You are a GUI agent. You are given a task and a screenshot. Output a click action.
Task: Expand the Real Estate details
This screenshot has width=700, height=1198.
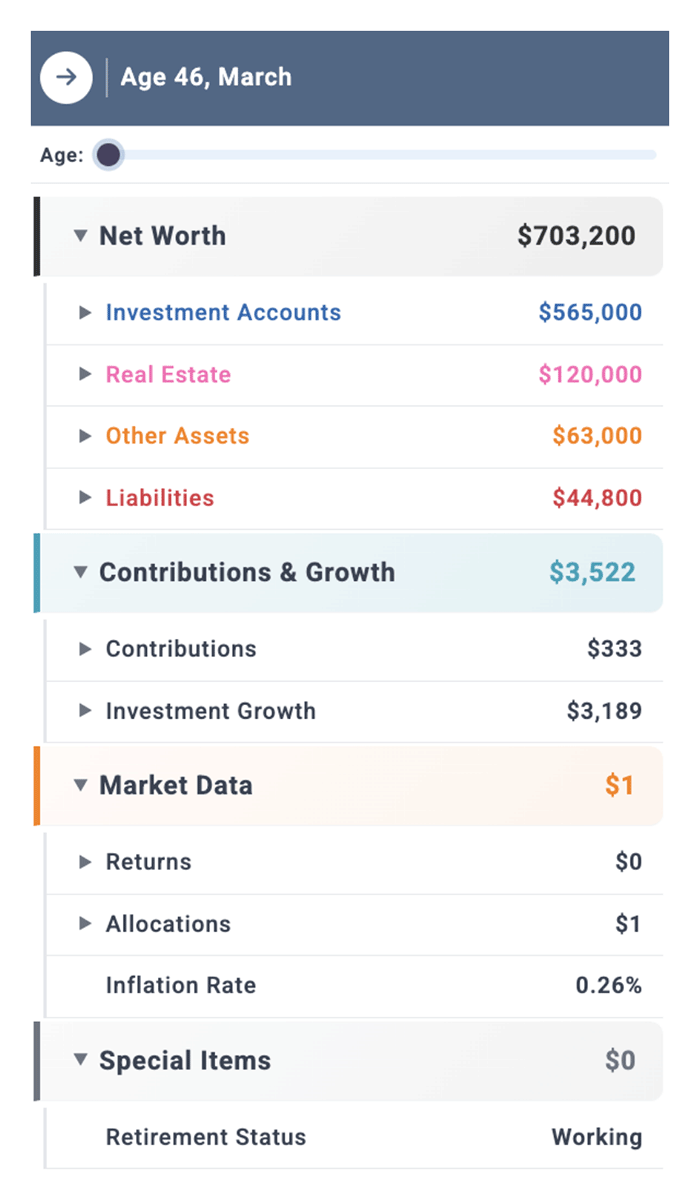click(x=84, y=374)
